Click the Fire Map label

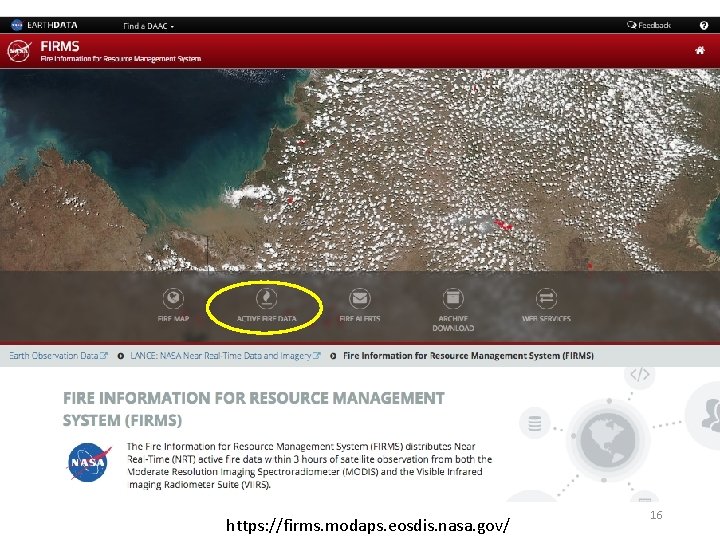coord(173,318)
